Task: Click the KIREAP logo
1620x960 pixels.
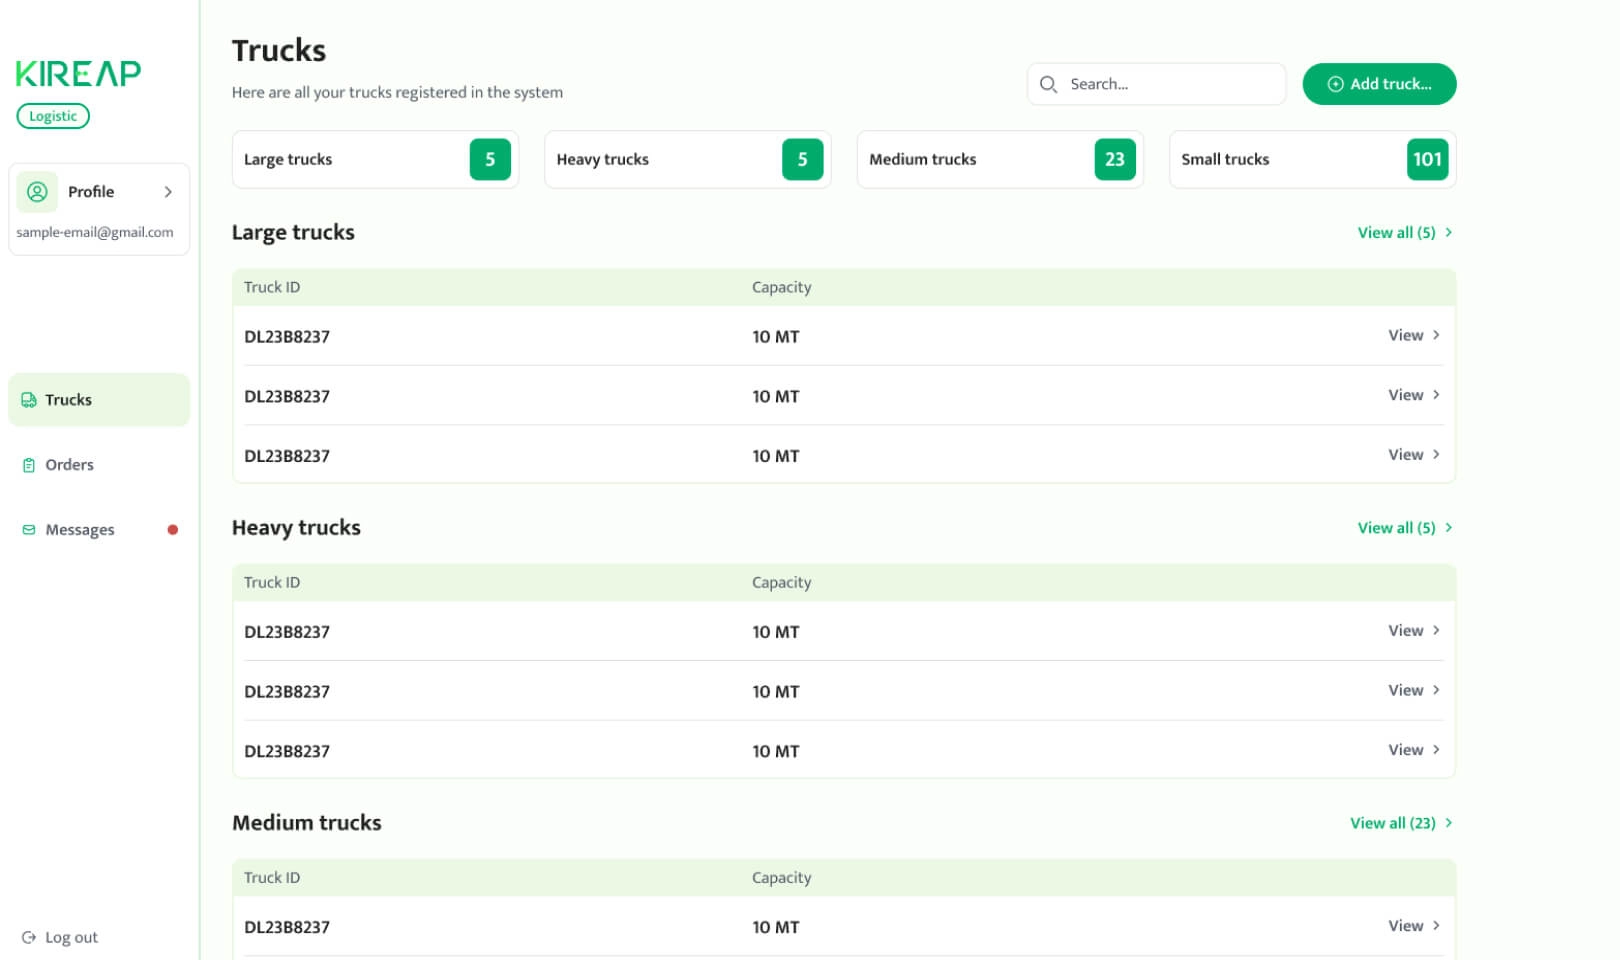Action: click(x=78, y=73)
